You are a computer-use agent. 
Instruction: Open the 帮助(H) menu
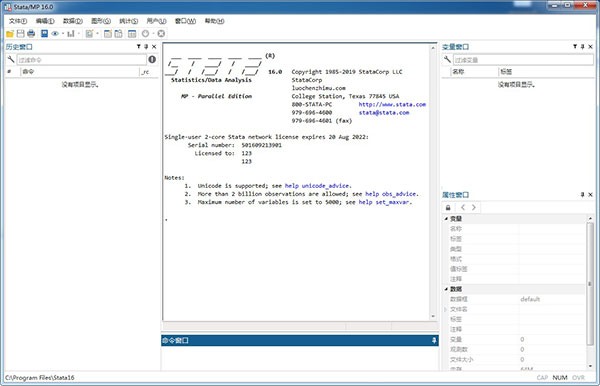pyautogui.click(x=214, y=21)
